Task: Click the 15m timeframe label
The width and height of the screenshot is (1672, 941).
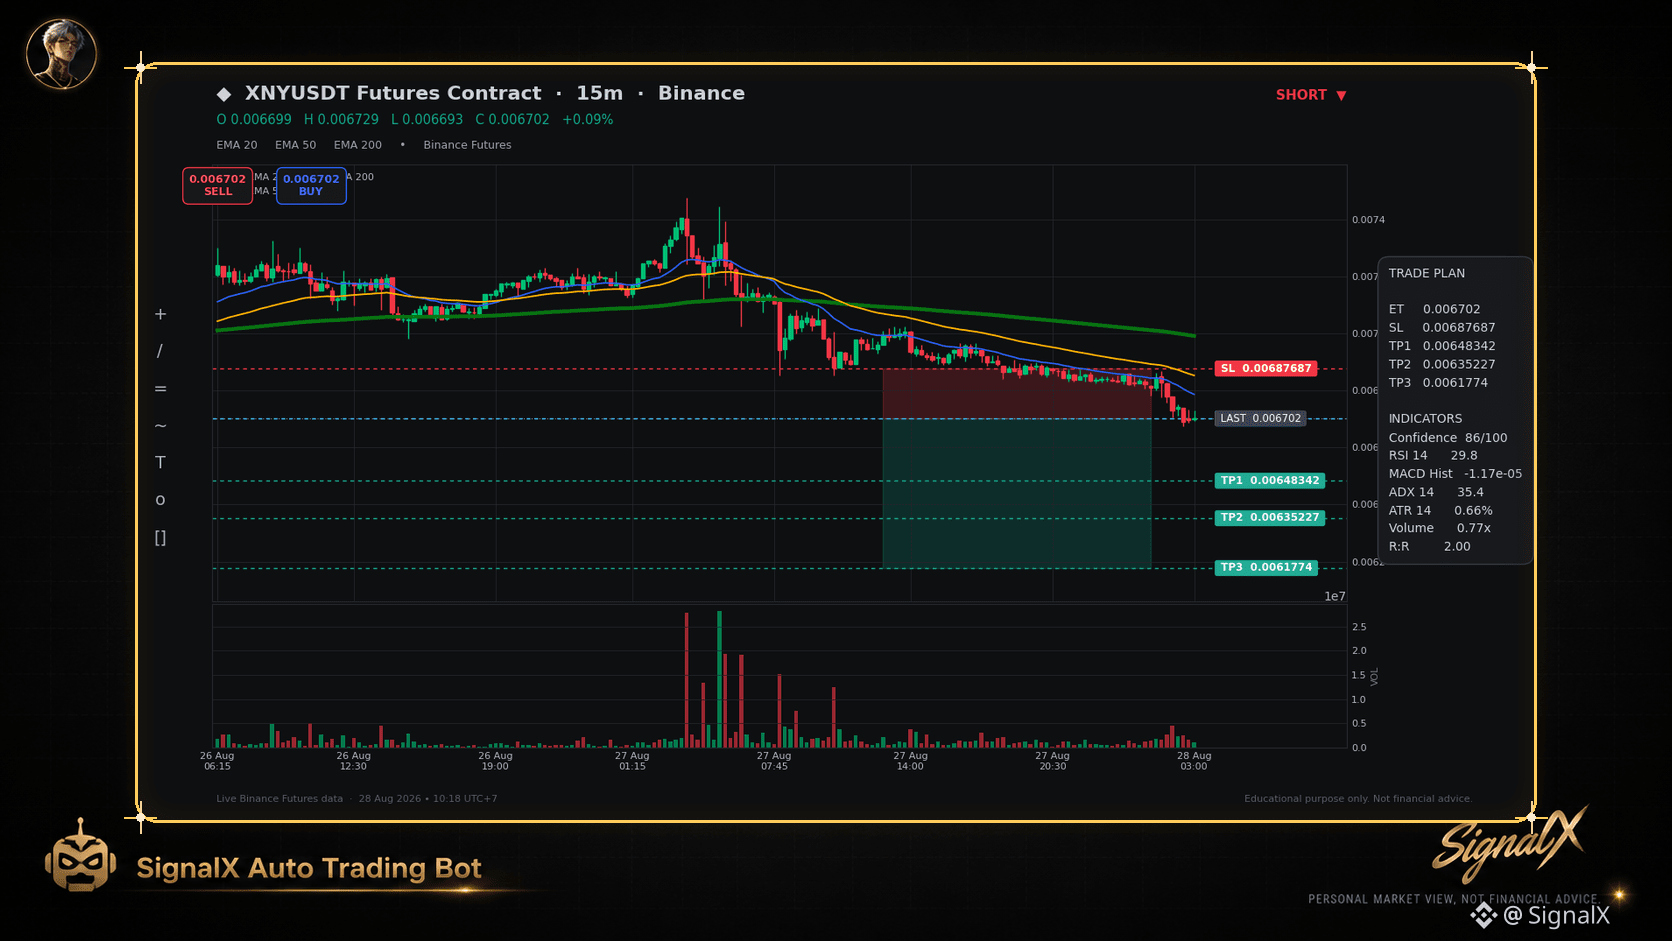Action: tap(599, 93)
